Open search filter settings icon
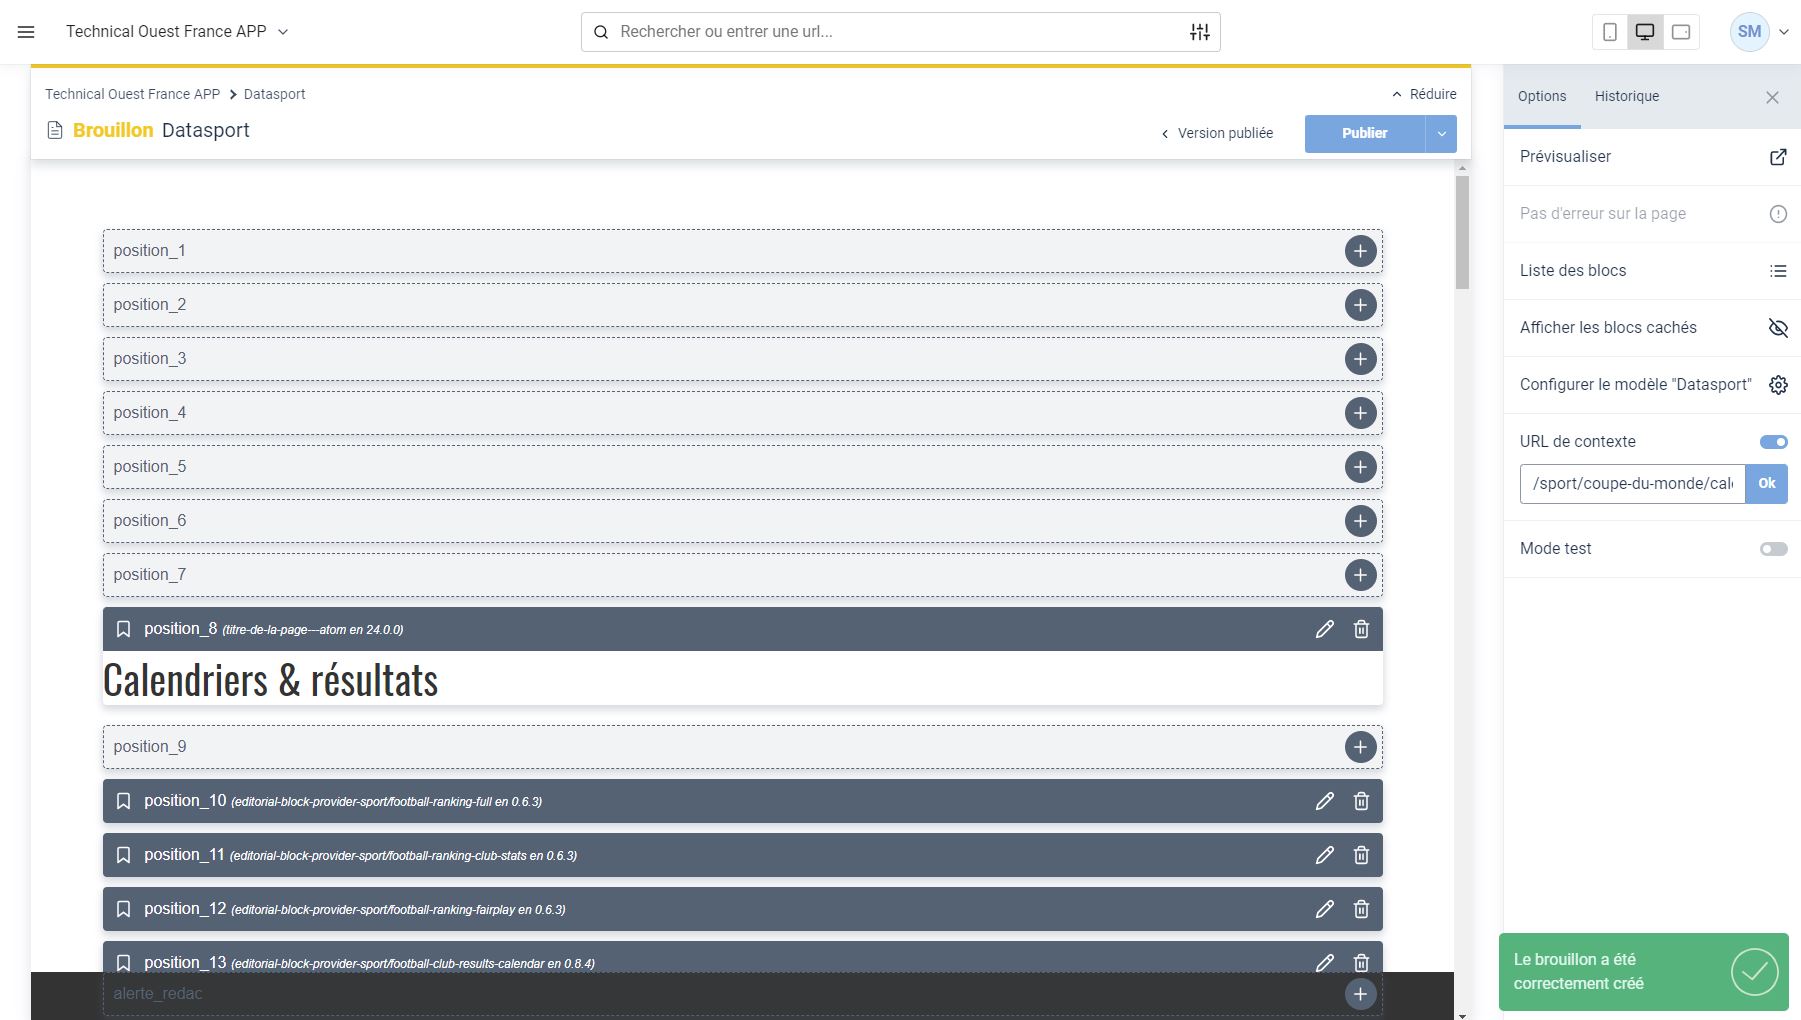The image size is (1801, 1020). coord(1199,32)
